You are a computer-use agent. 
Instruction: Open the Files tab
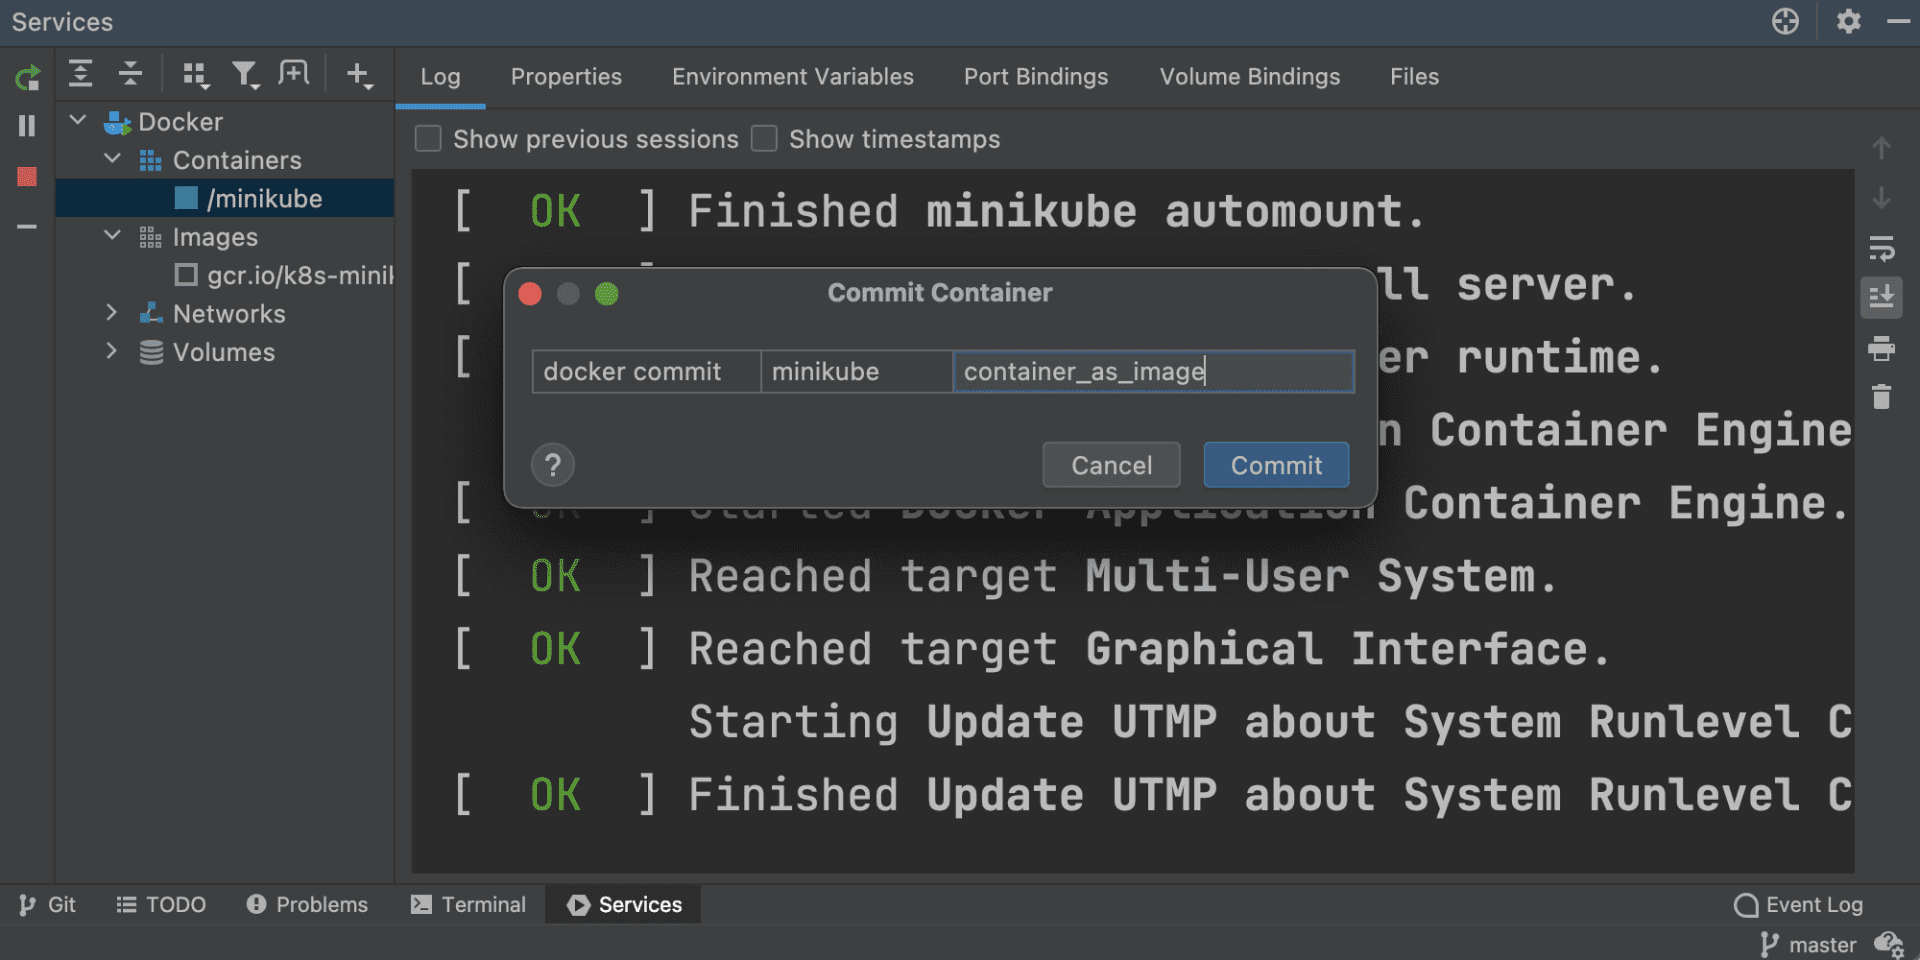click(x=1414, y=77)
